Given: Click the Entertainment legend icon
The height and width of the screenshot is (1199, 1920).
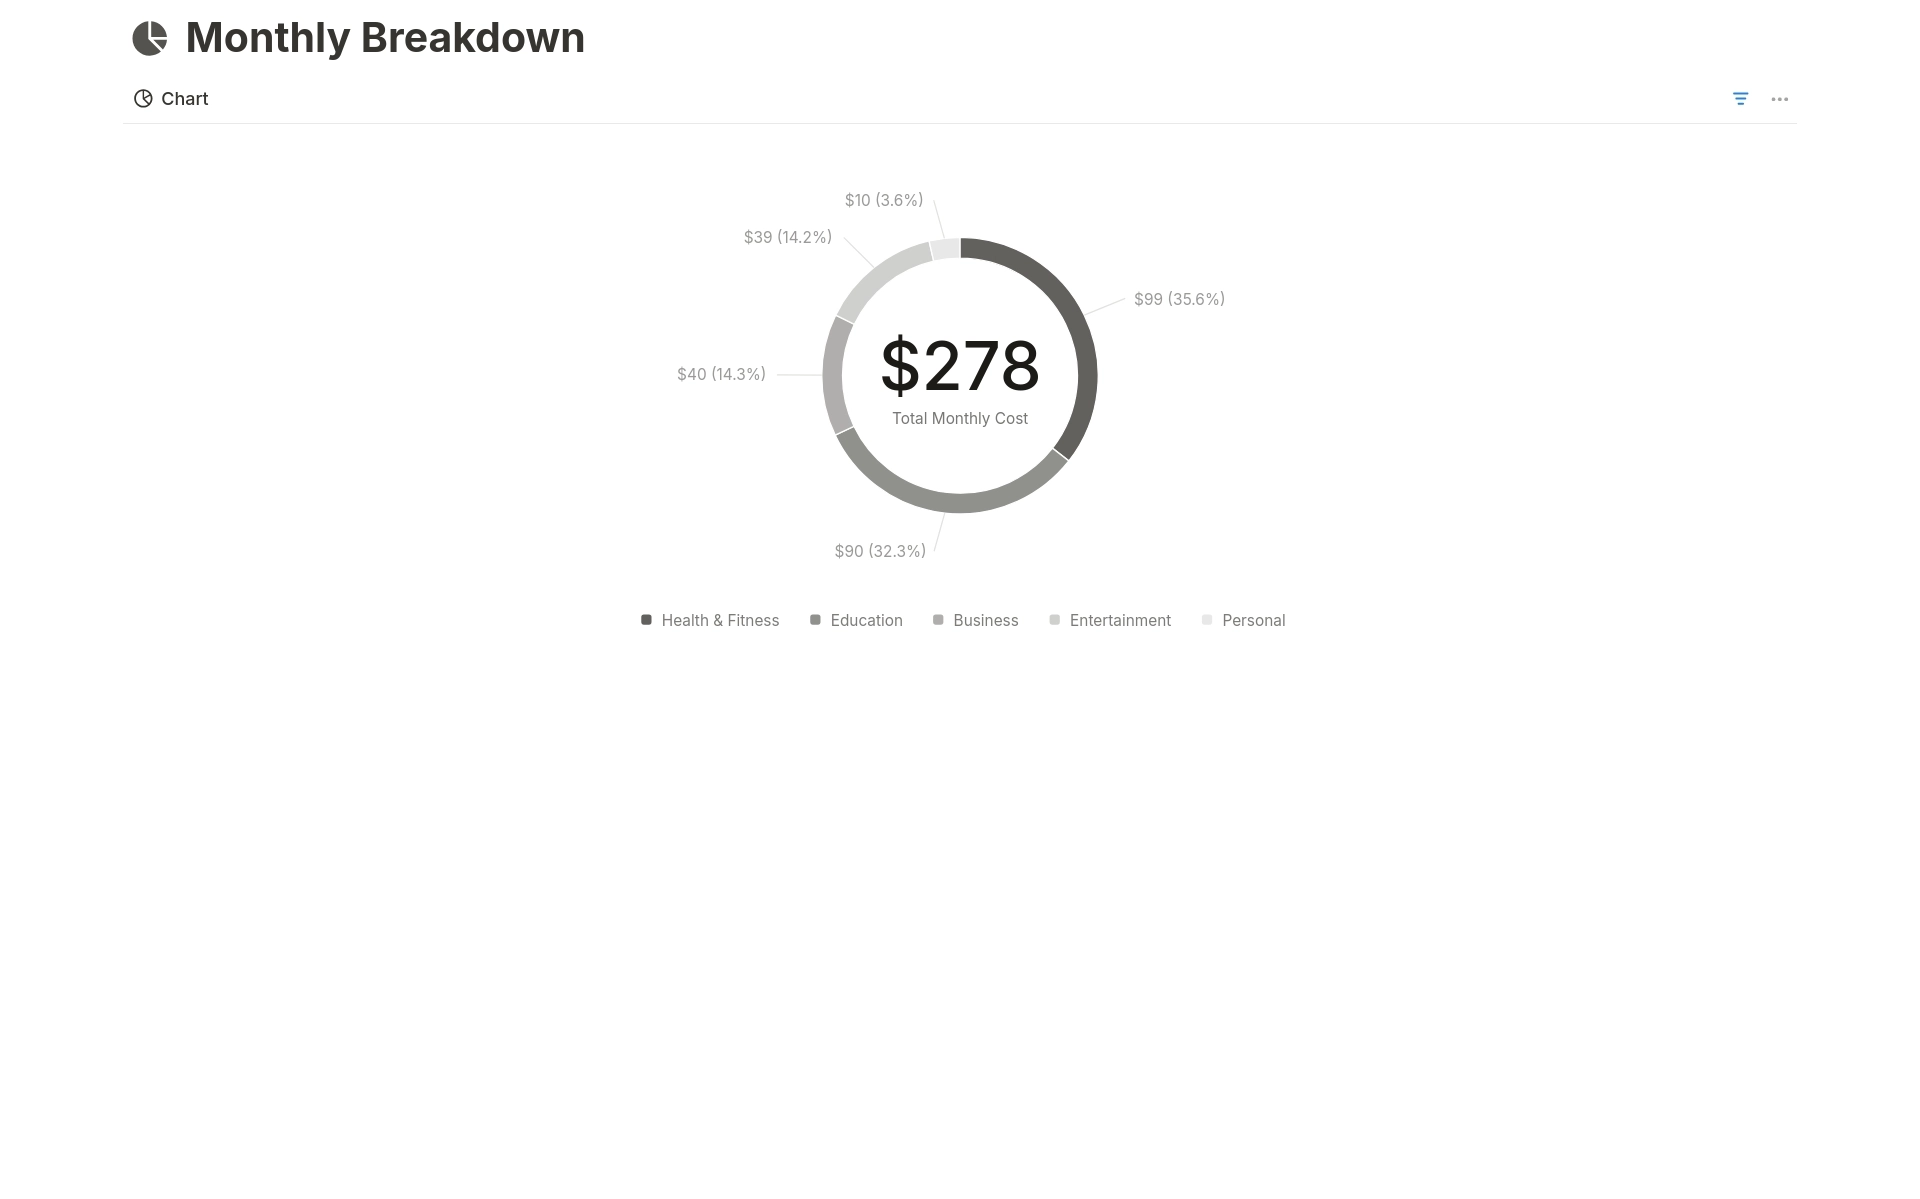Looking at the screenshot, I should coord(1055,620).
